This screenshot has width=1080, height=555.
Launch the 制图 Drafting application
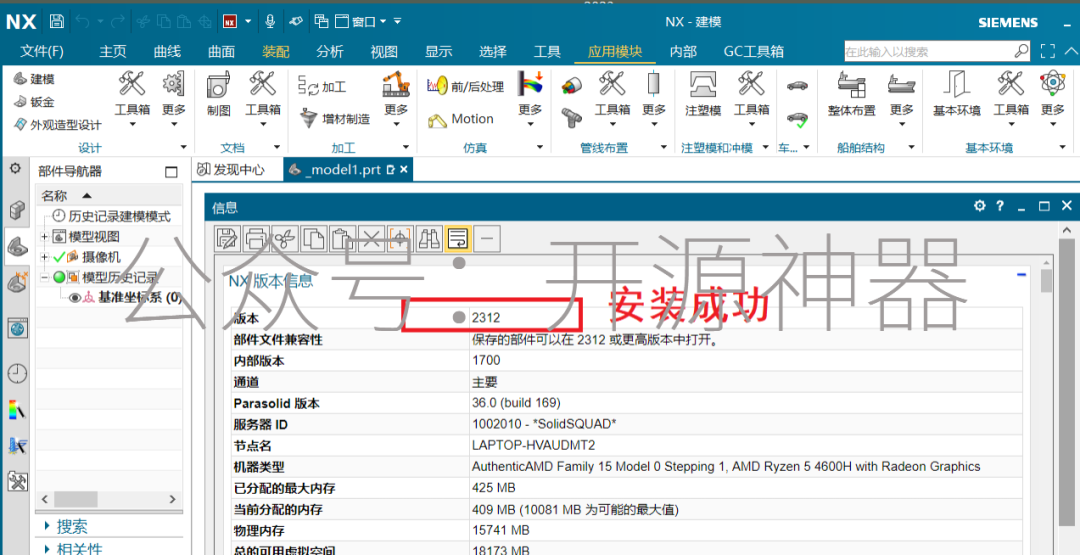218,94
